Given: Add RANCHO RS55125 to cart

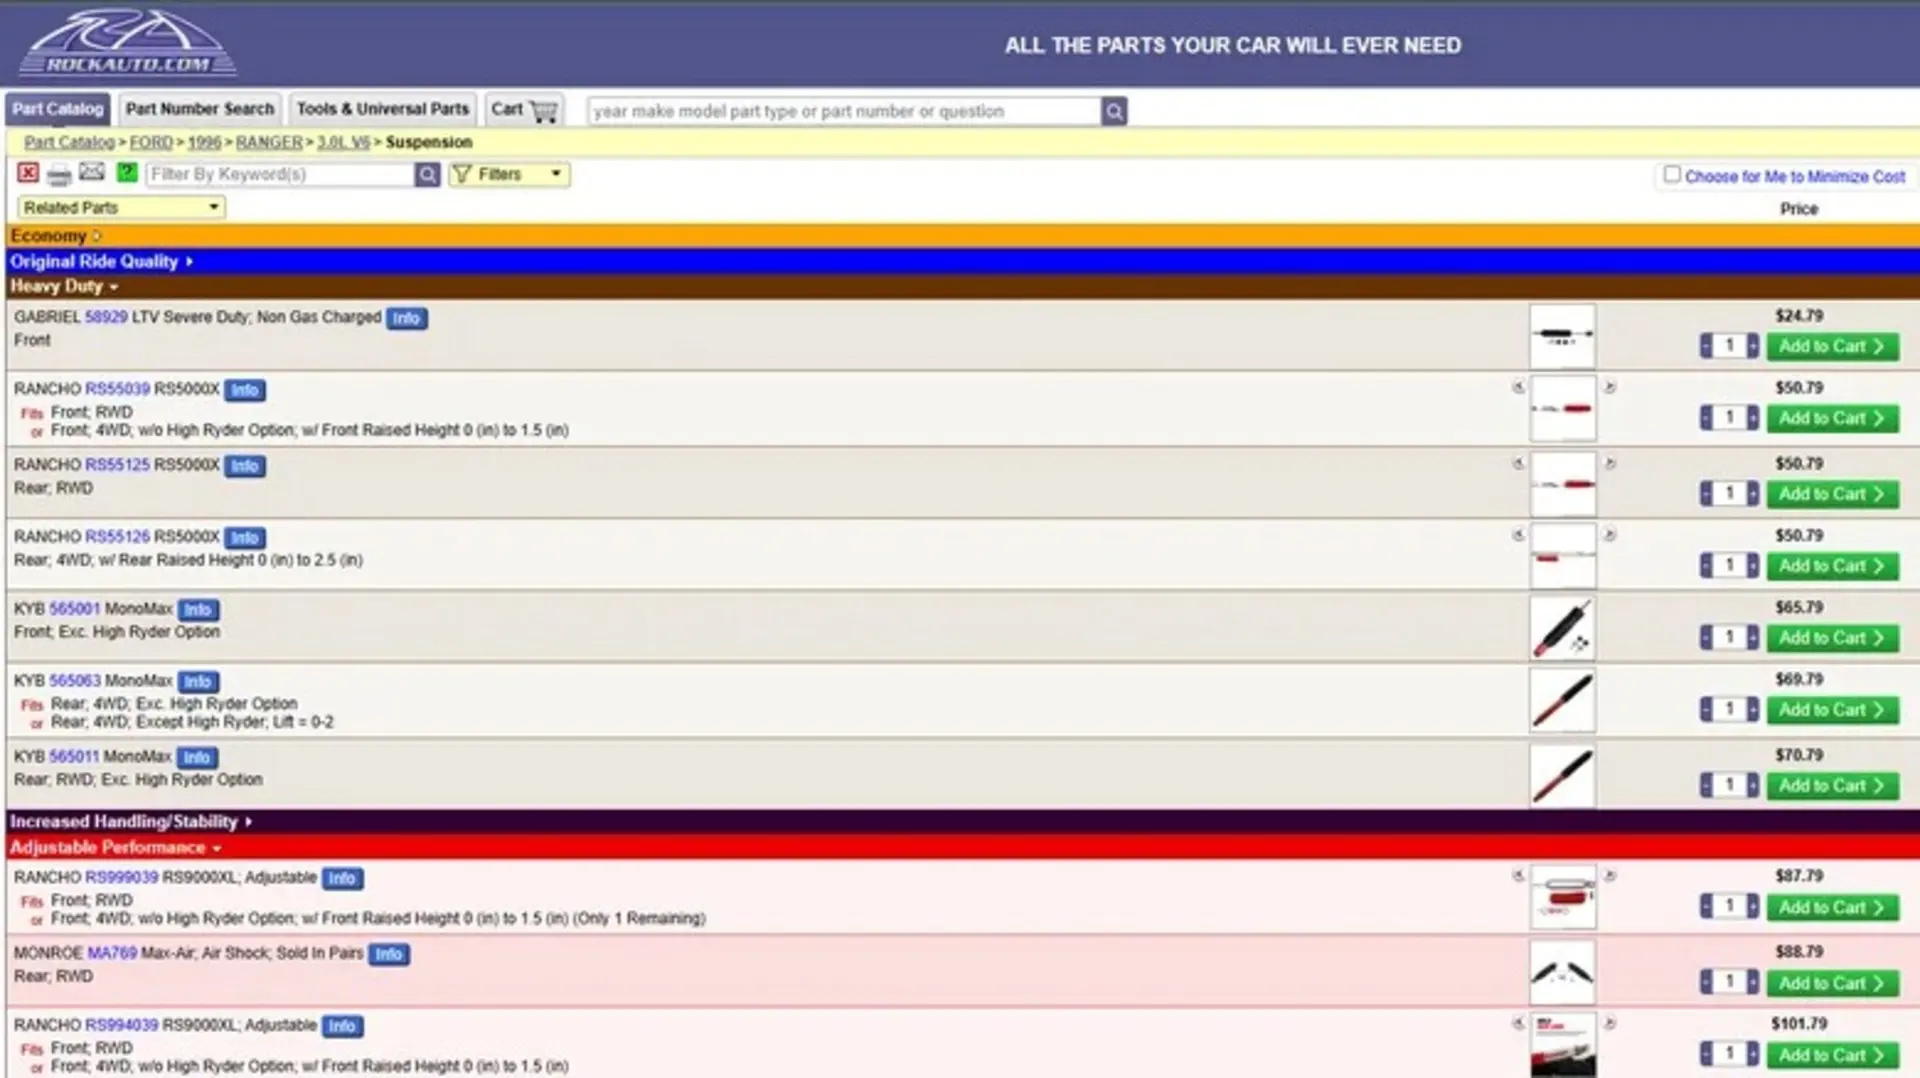Looking at the screenshot, I should click(1832, 494).
